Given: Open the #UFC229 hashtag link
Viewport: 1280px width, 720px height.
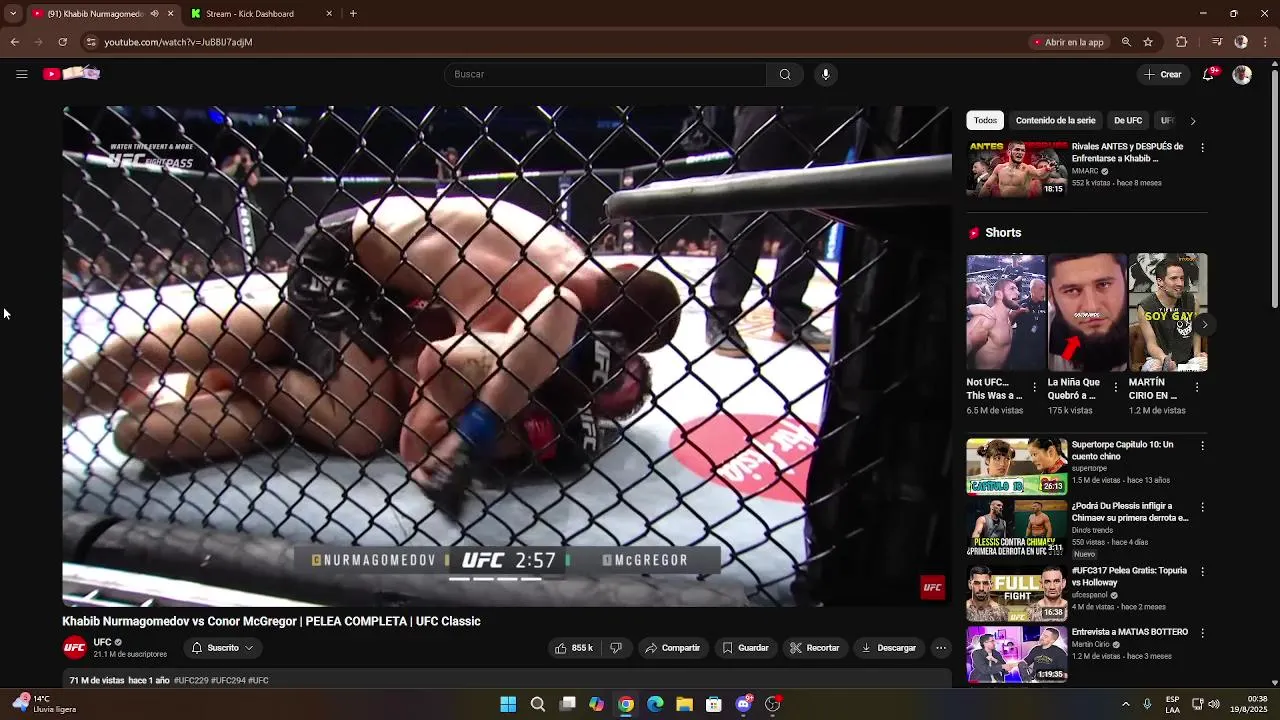Looking at the screenshot, I should click(x=190, y=680).
